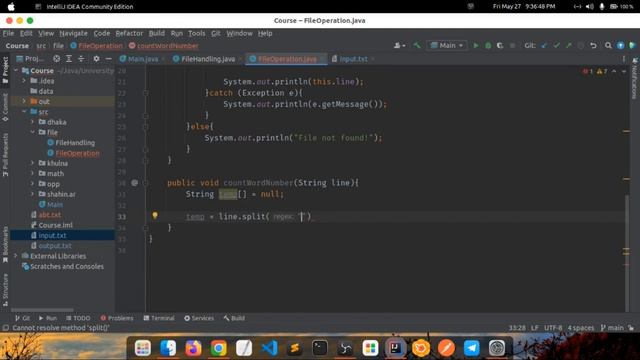Open Main run configuration dropdown
The image size is (640, 360).
click(447, 45)
